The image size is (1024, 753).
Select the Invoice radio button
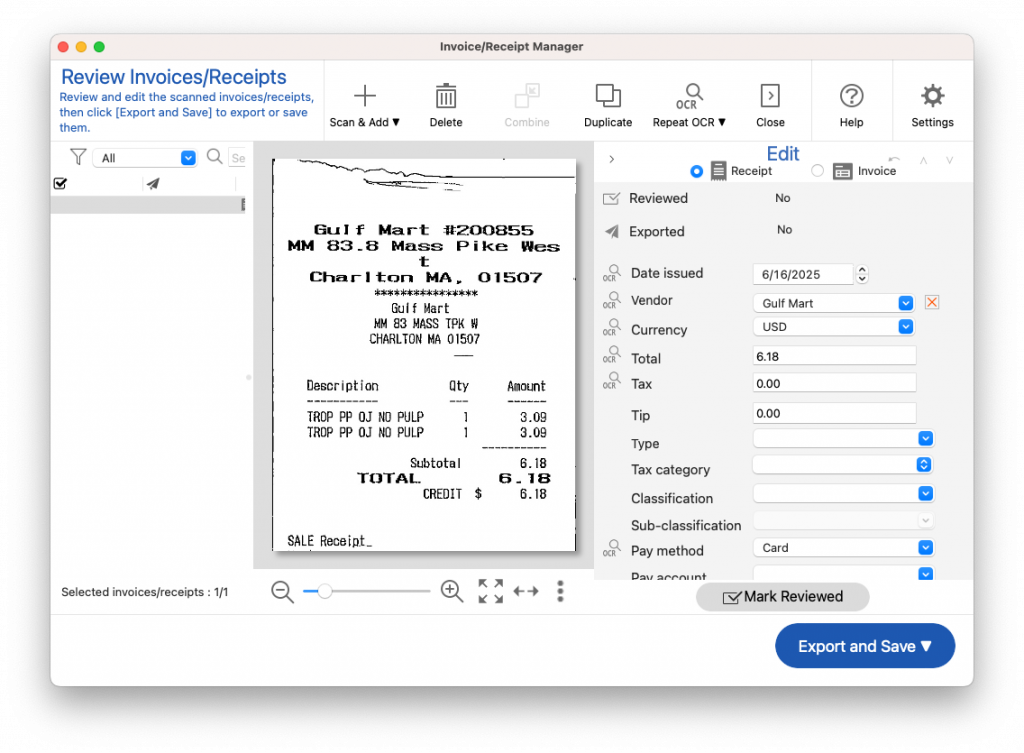pos(817,171)
